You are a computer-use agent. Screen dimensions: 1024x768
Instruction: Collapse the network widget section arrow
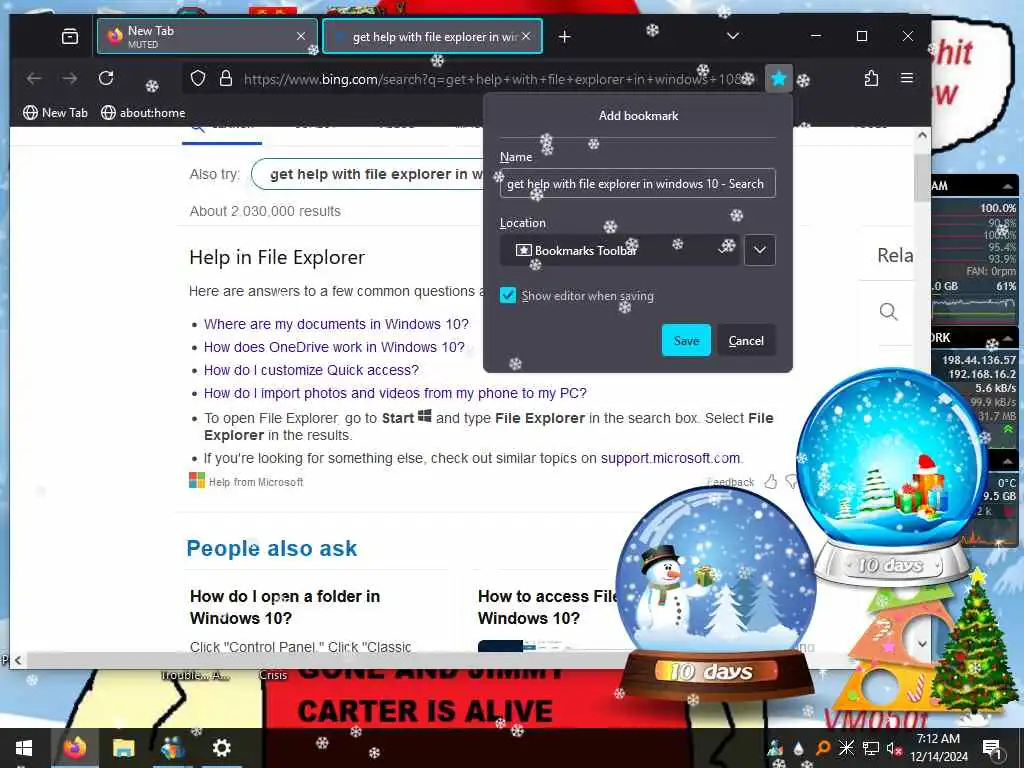(1008, 338)
